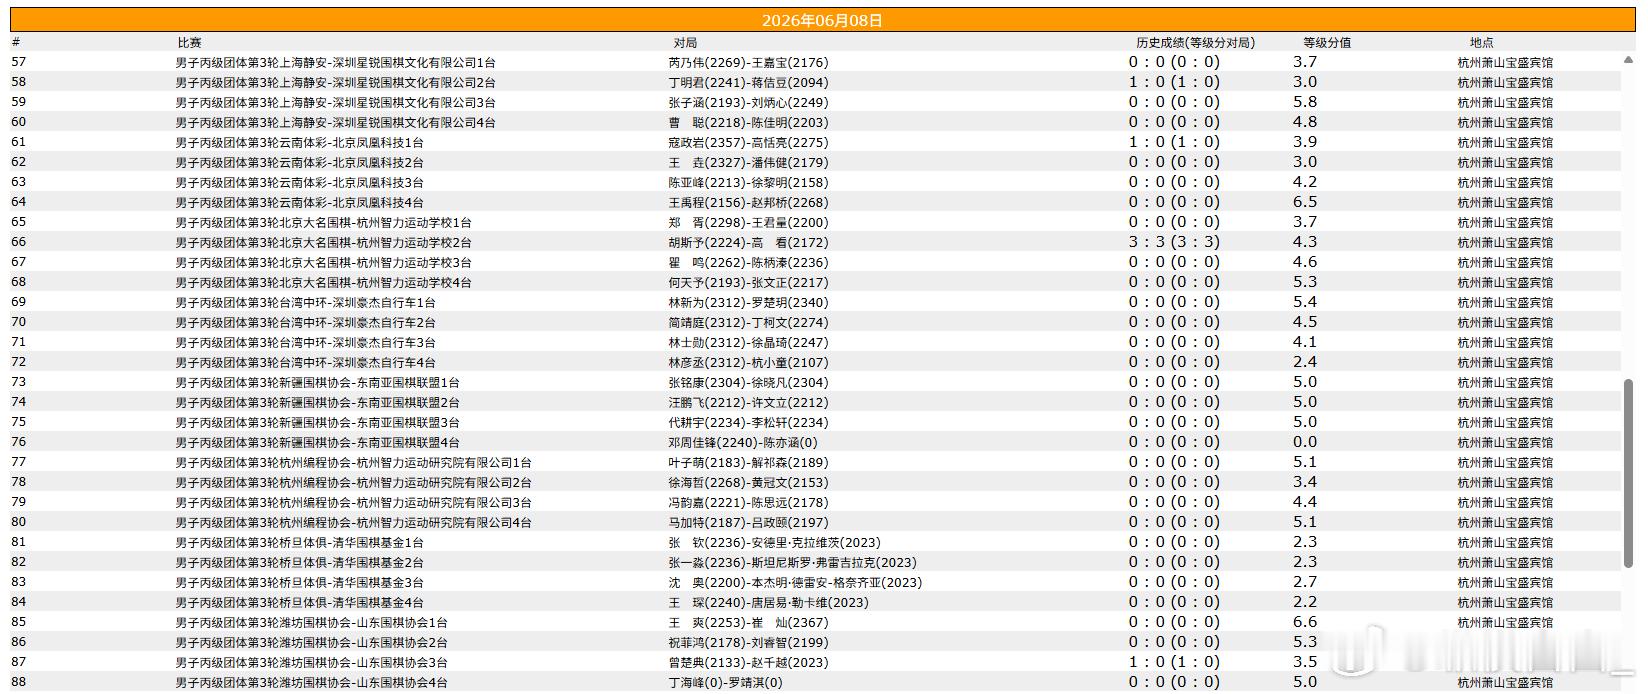Click pairing 张钦(2236)-安德里·克拉维茨(2023)
The image size is (1648, 694).
pyautogui.click(x=775, y=542)
